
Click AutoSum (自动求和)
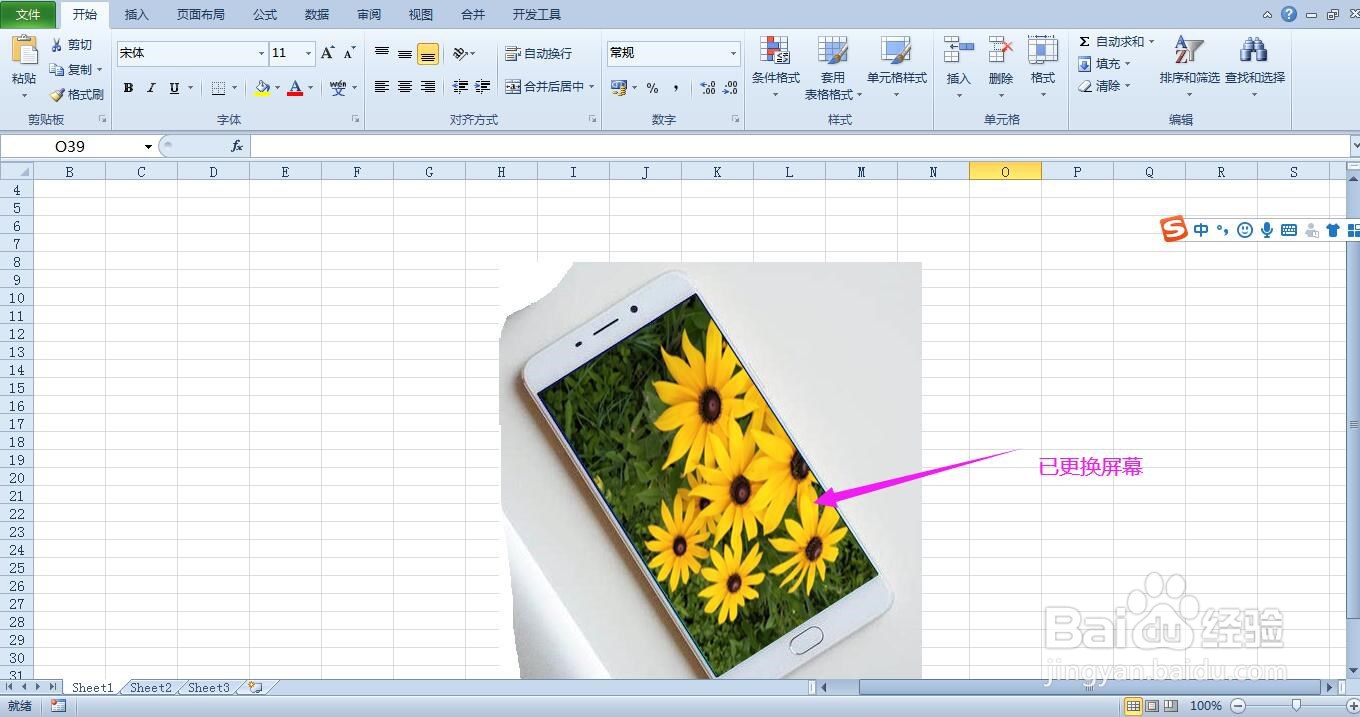pos(1116,42)
